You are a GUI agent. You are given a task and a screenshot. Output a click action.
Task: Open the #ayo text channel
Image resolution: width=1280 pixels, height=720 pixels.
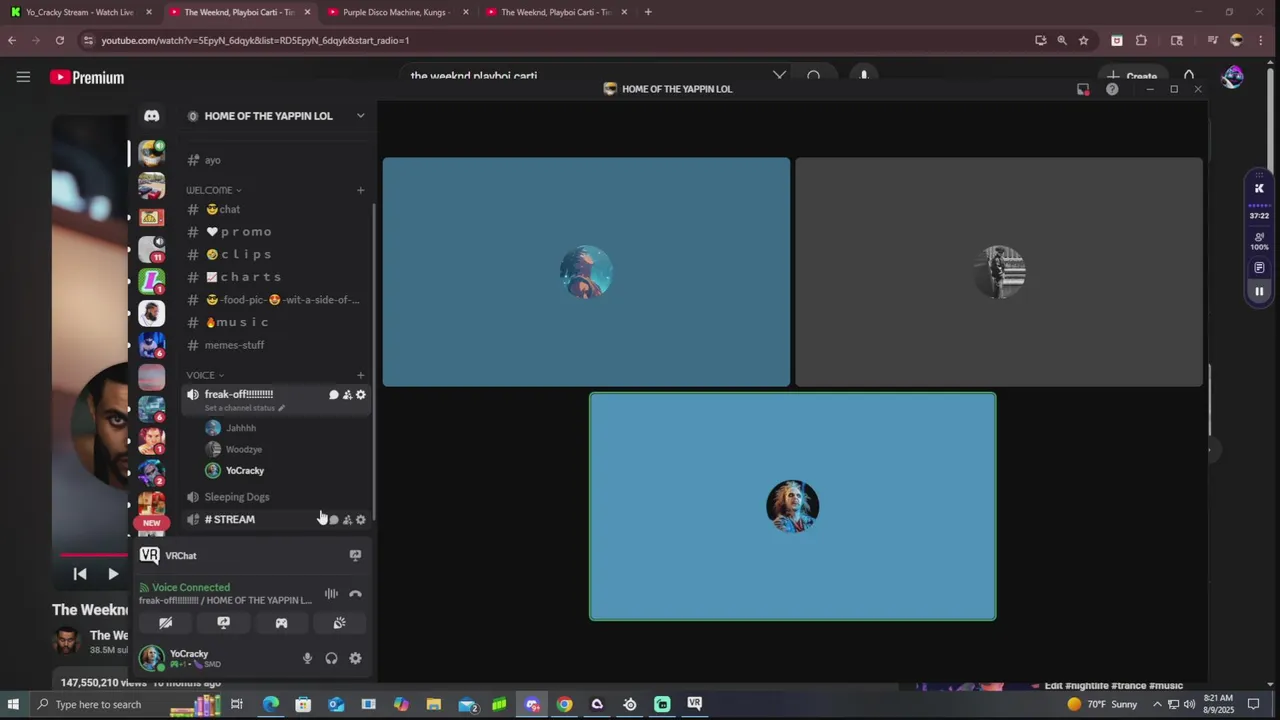tap(275, 160)
